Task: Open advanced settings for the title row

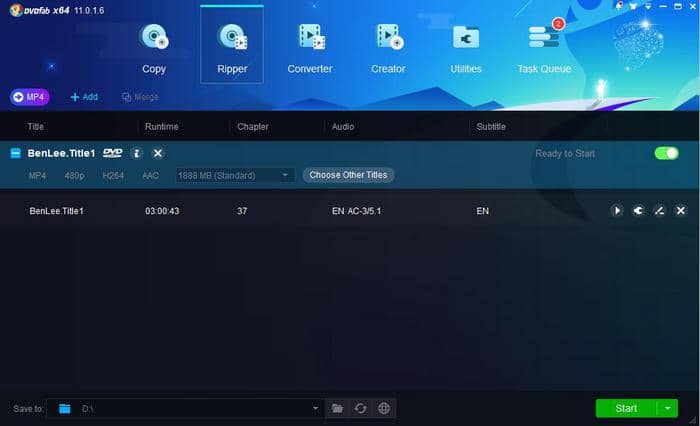Action: 638,211
